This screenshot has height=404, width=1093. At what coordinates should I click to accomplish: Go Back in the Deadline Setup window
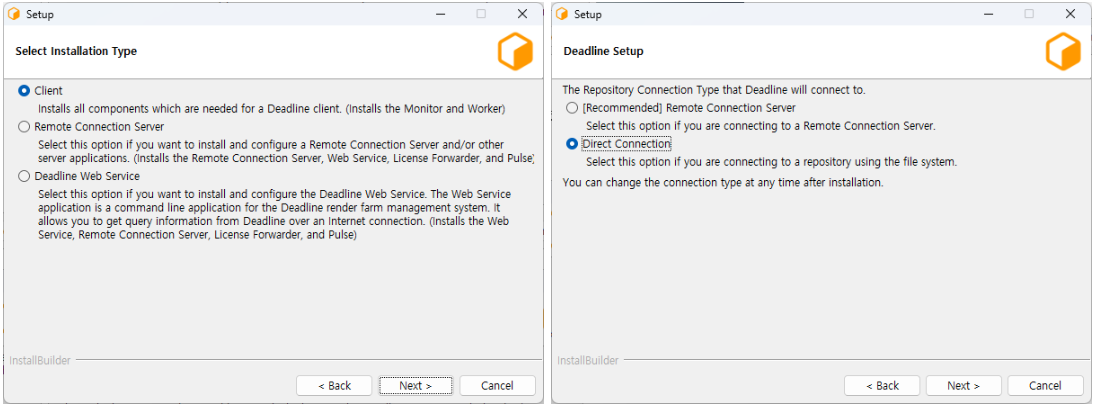click(x=882, y=385)
